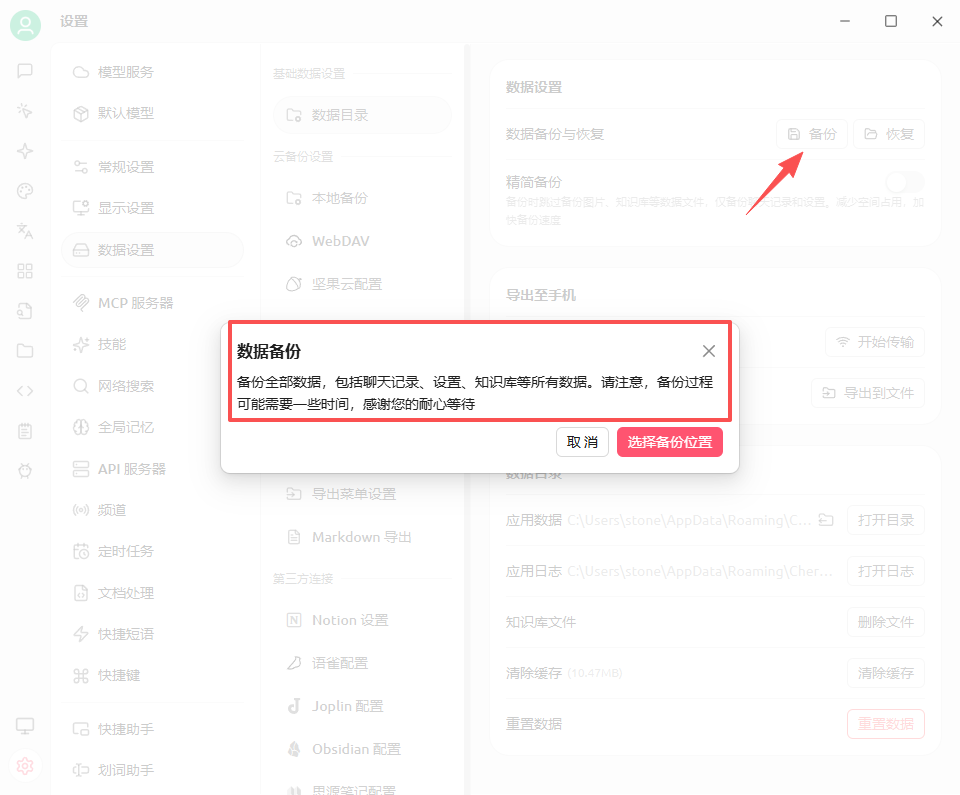Select 数据设置 in settings menu
The image size is (960, 795).
pyautogui.click(x=153, y=250)
